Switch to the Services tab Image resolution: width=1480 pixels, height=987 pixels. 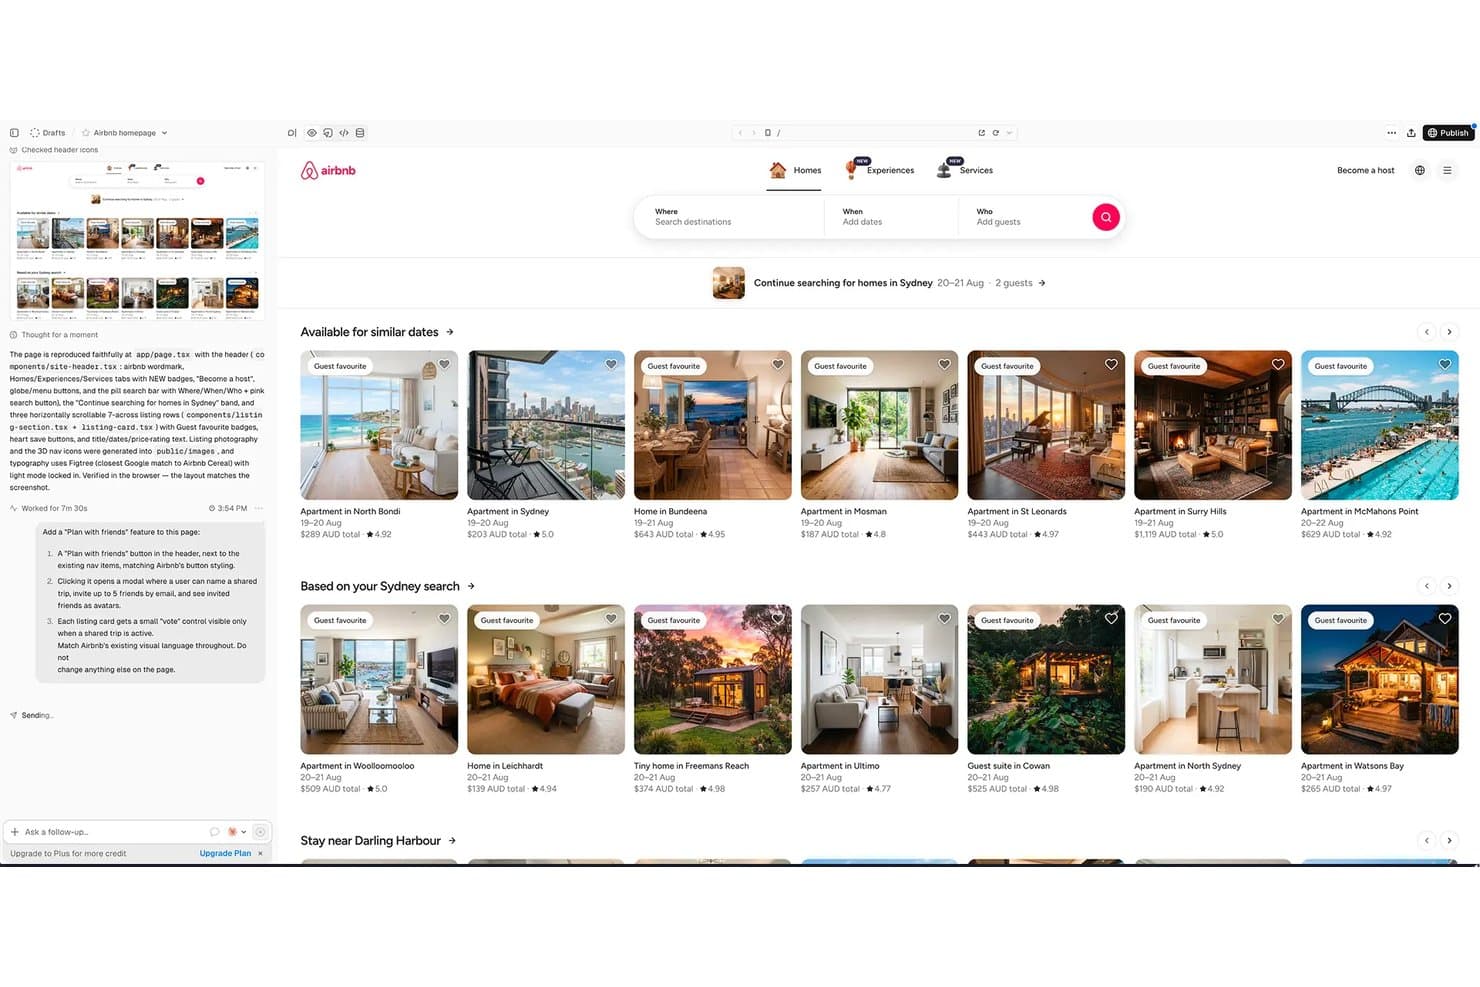tap(964, 171)
